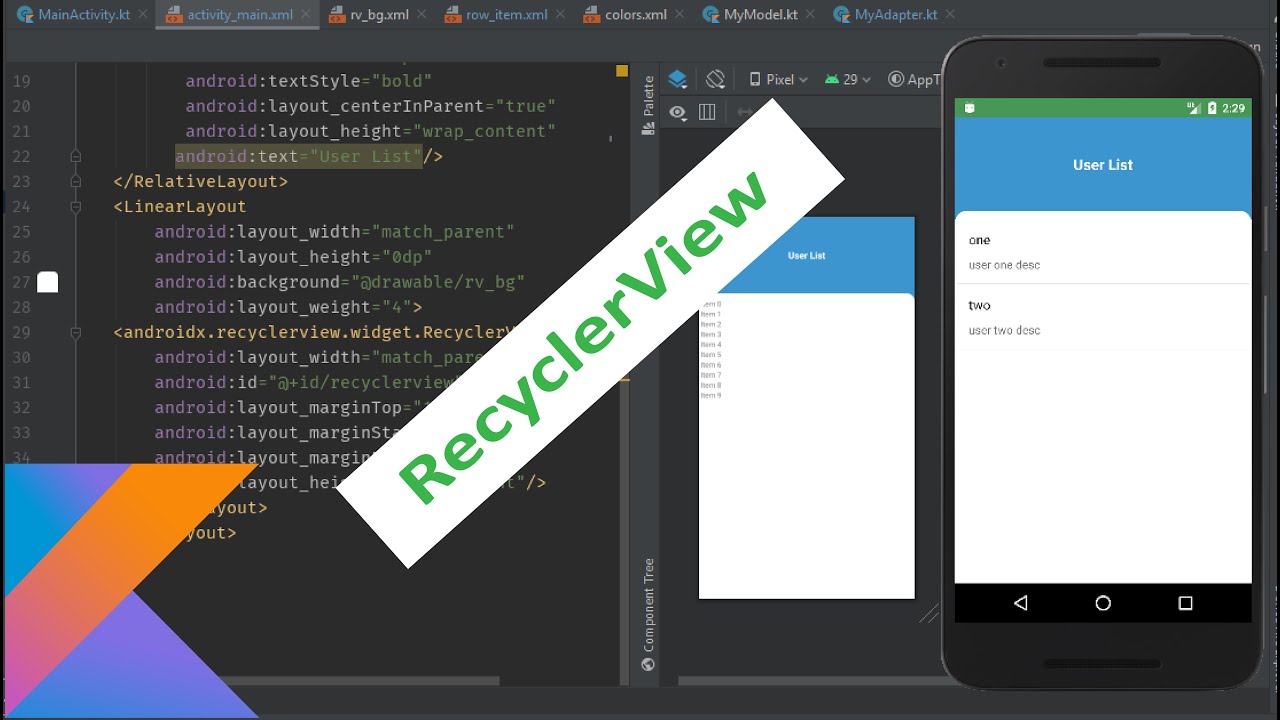Tap the 'one' row in the emulator list
Viewport: 1280px width, 720px height.
coord(1103,251)
